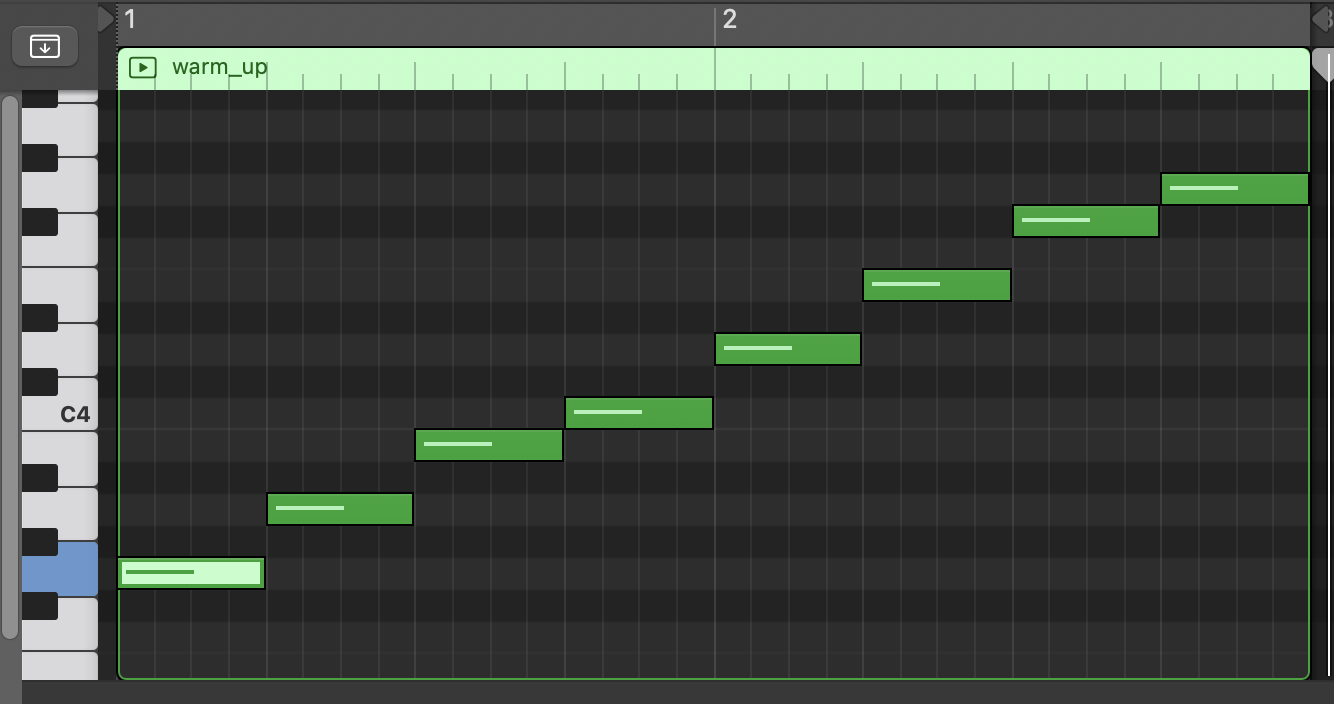Click the play icon on warm_up region

pos(143,68)
